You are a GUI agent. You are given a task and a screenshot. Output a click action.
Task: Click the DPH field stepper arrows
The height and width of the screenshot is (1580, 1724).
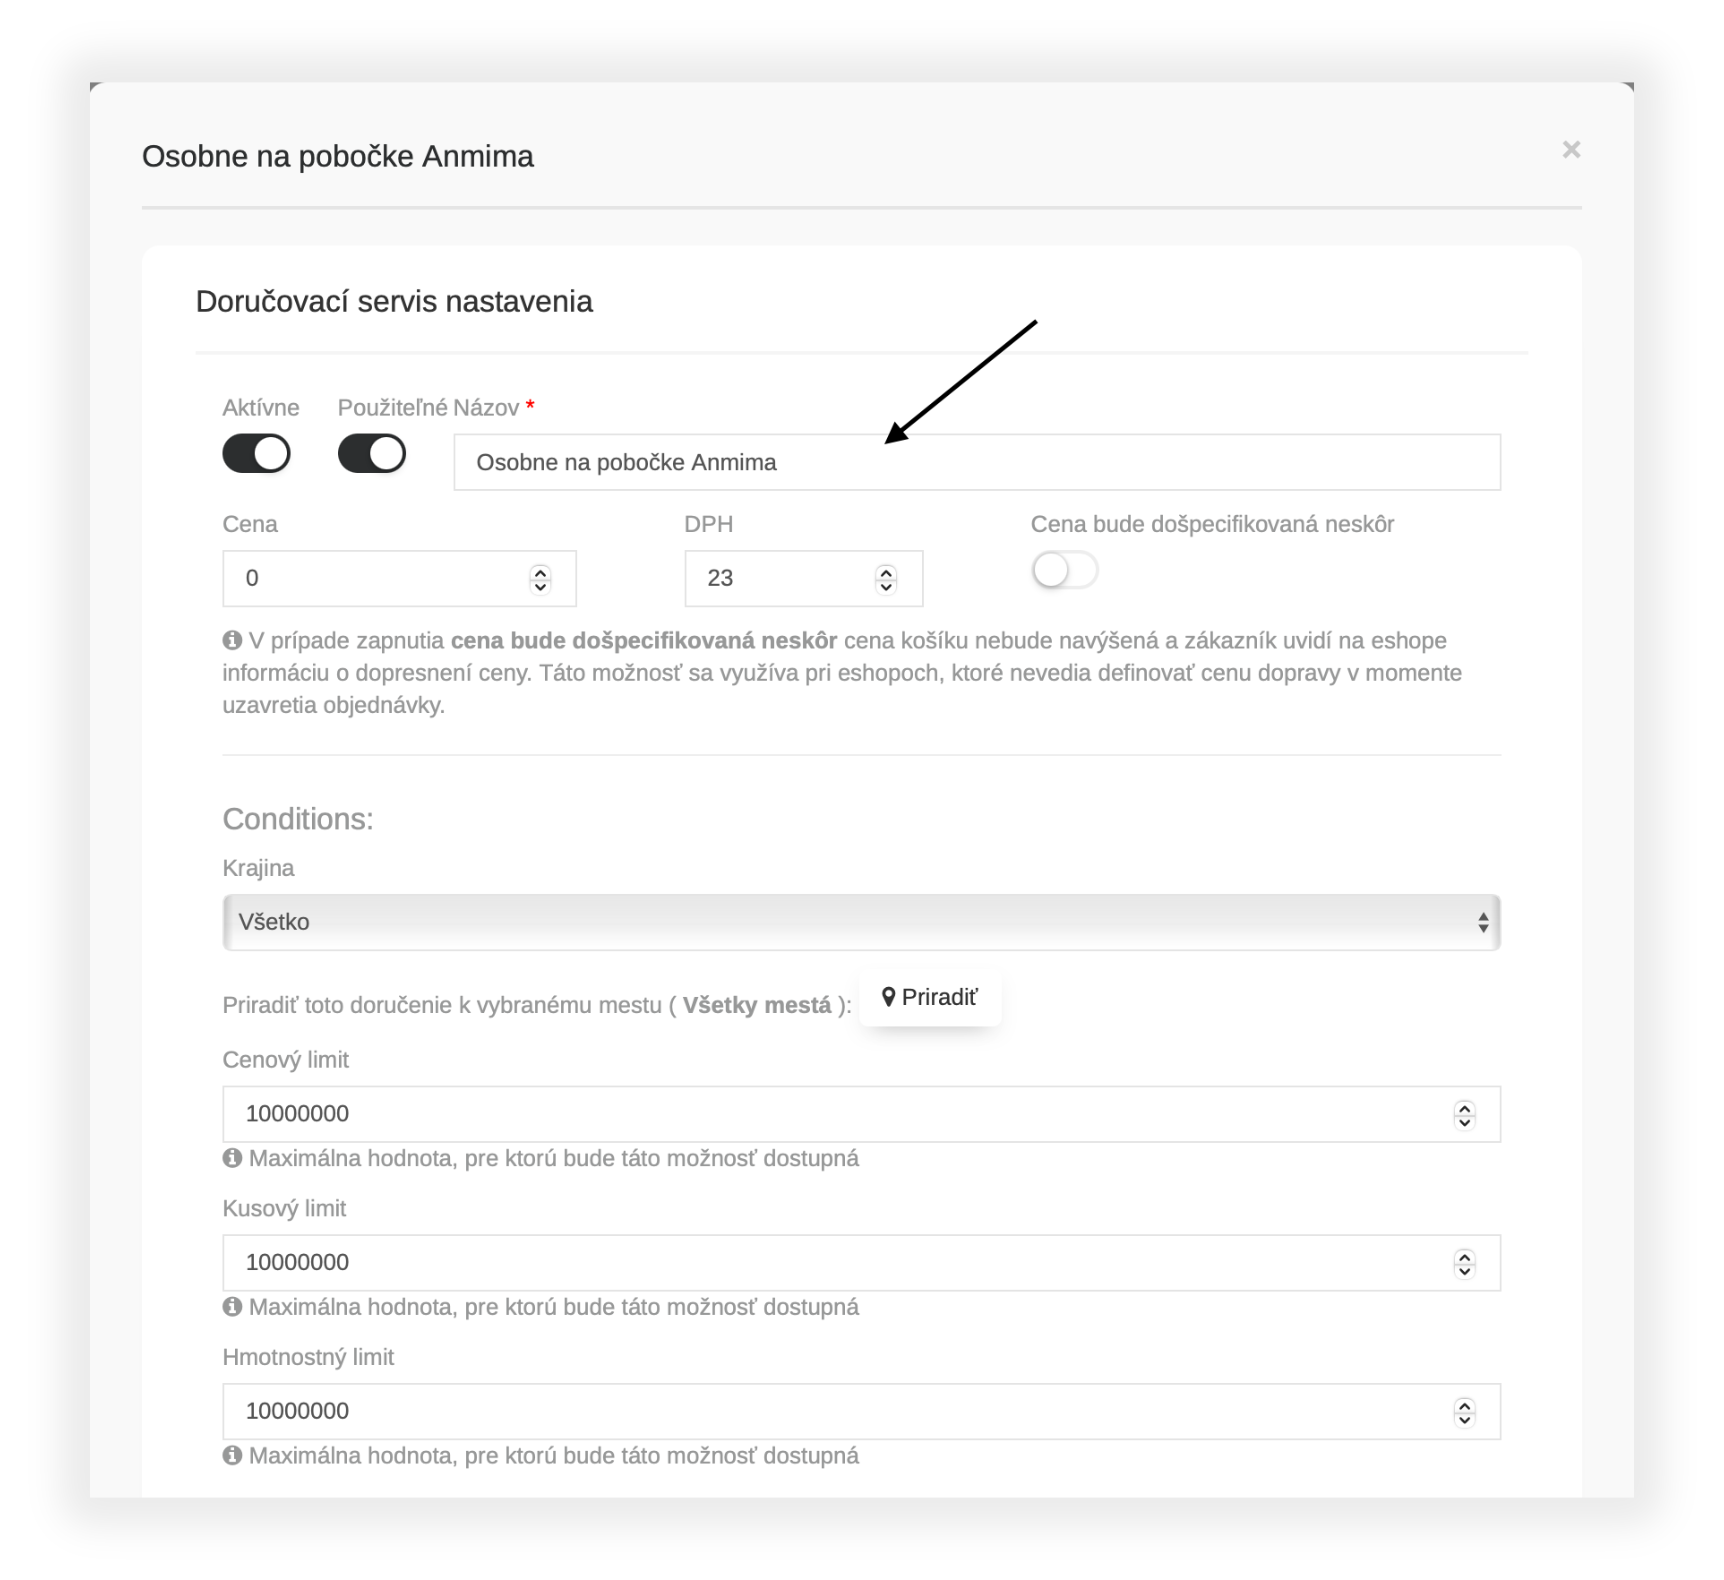pos(886,579)
